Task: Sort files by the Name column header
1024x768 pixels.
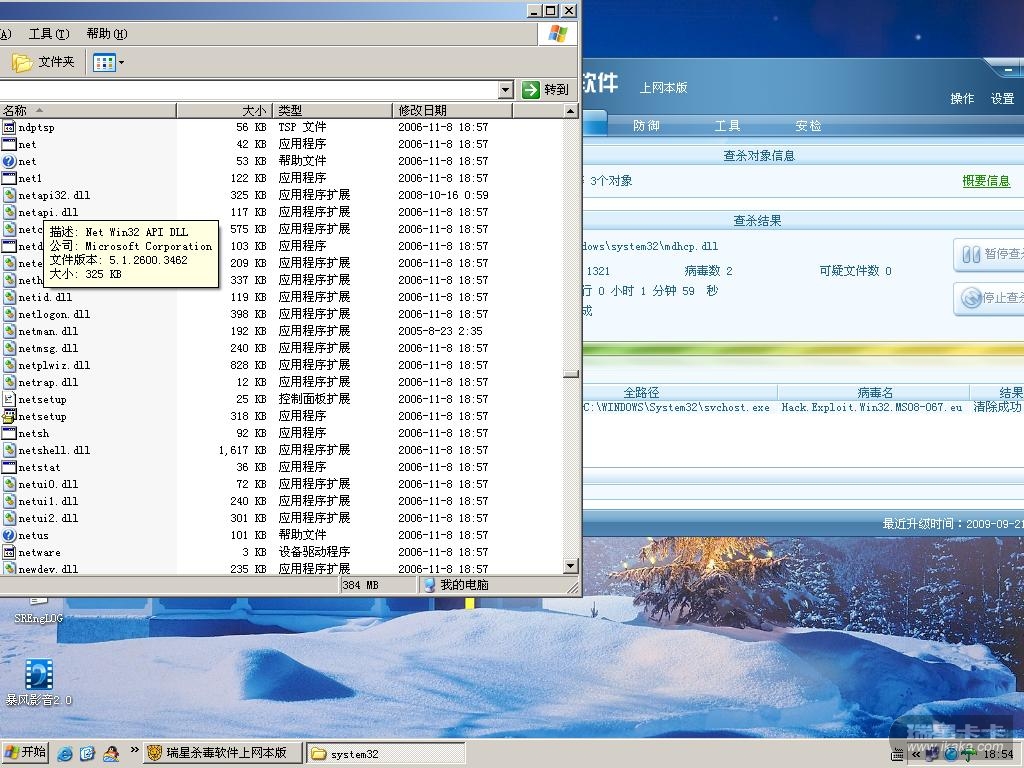Action: (x=88, y=110)
